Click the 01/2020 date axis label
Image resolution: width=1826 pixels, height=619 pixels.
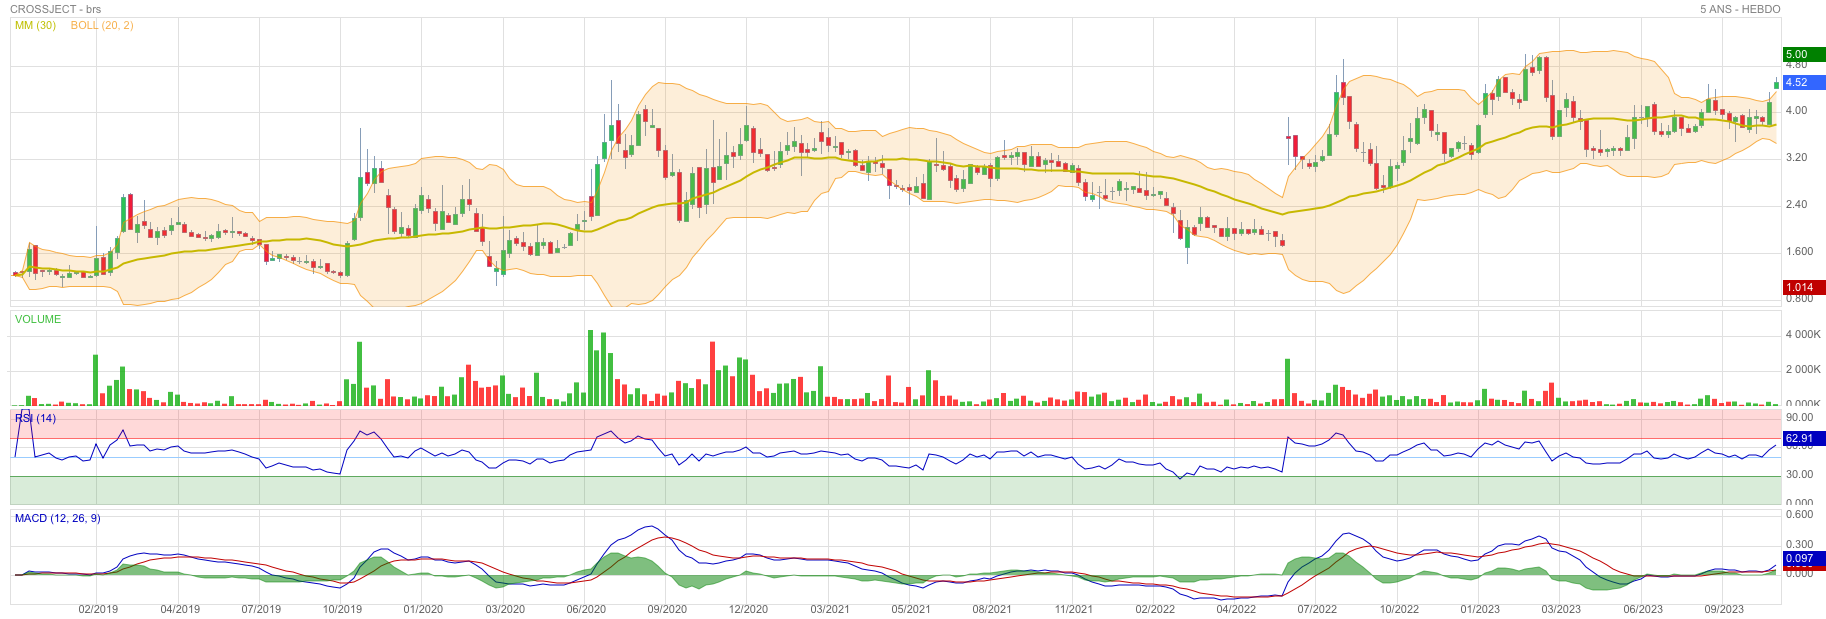[x=423, y=609]
